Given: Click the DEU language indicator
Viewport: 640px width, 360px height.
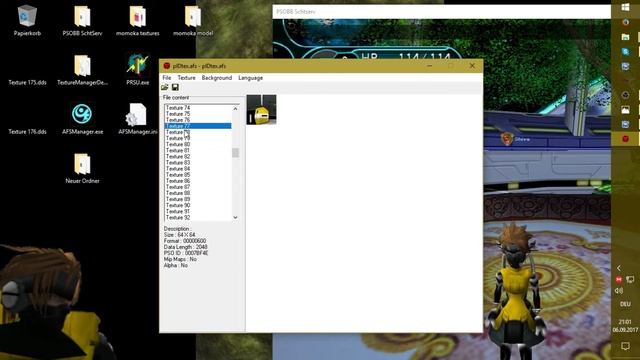Looking at the screenshot, I should coord(625,304).
